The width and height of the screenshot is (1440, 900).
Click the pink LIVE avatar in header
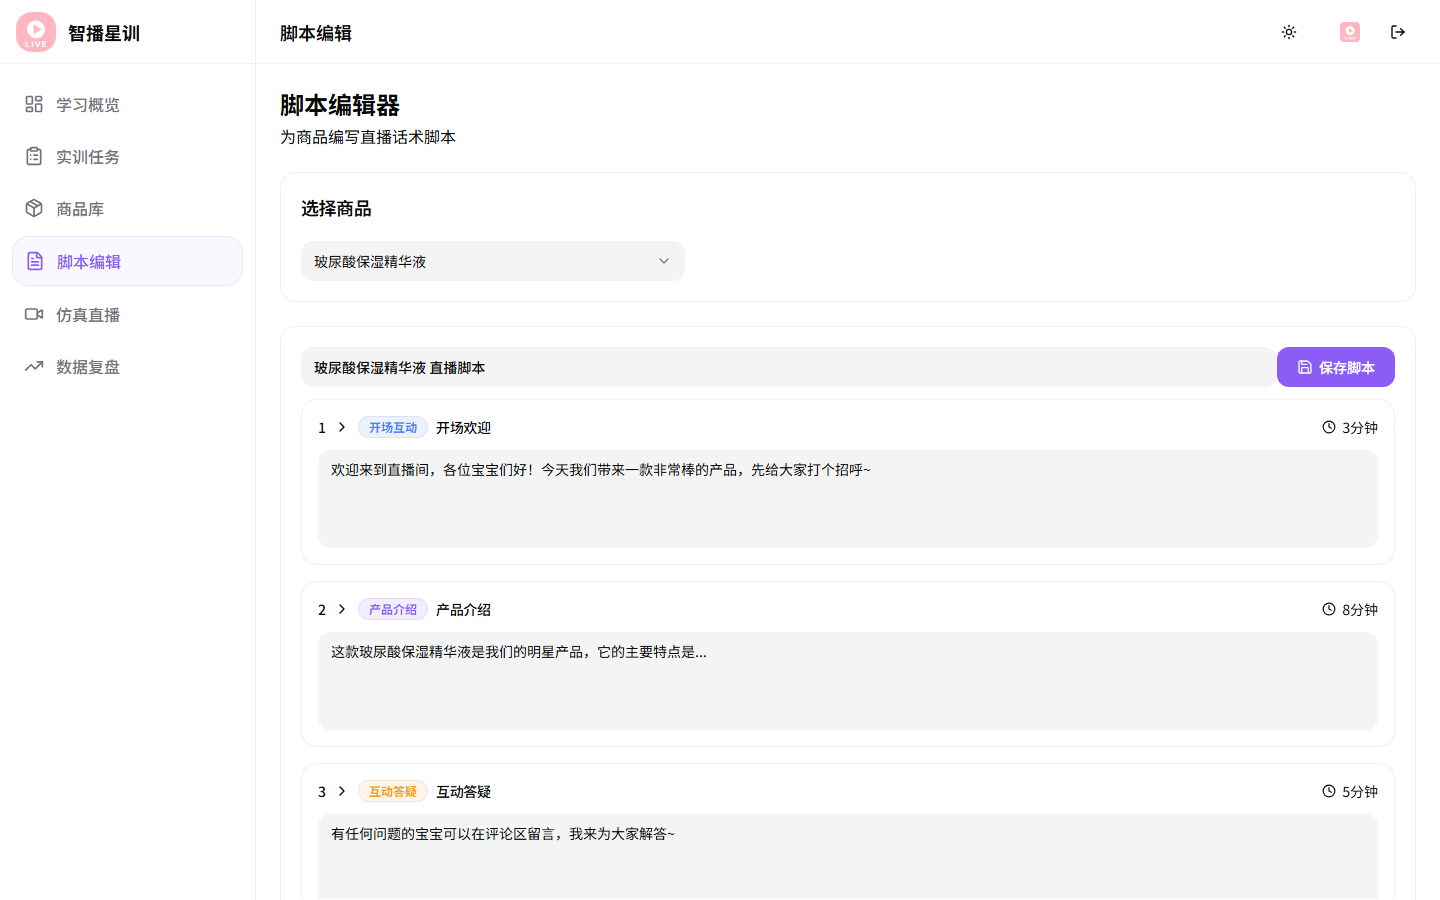(1349, 31)
